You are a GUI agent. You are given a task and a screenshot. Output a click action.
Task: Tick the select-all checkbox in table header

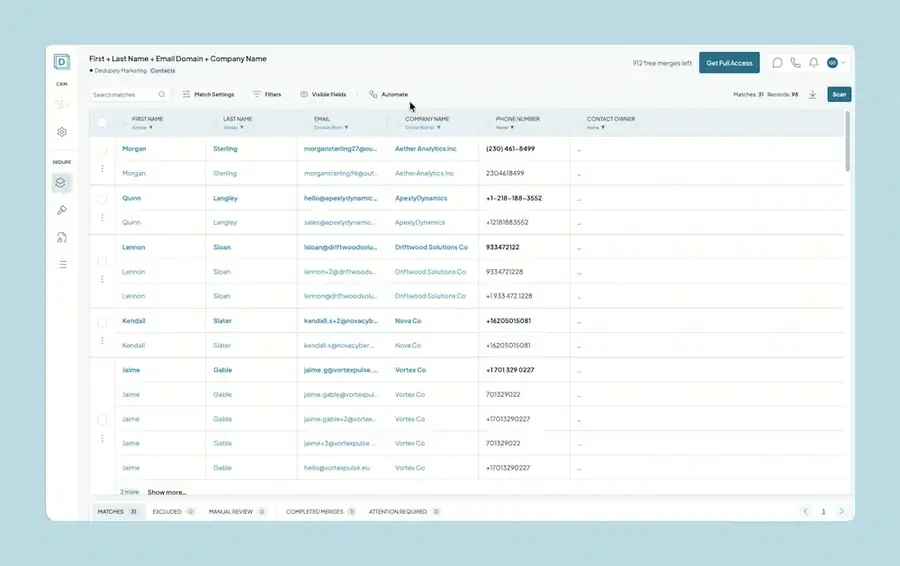pos(102,122)
